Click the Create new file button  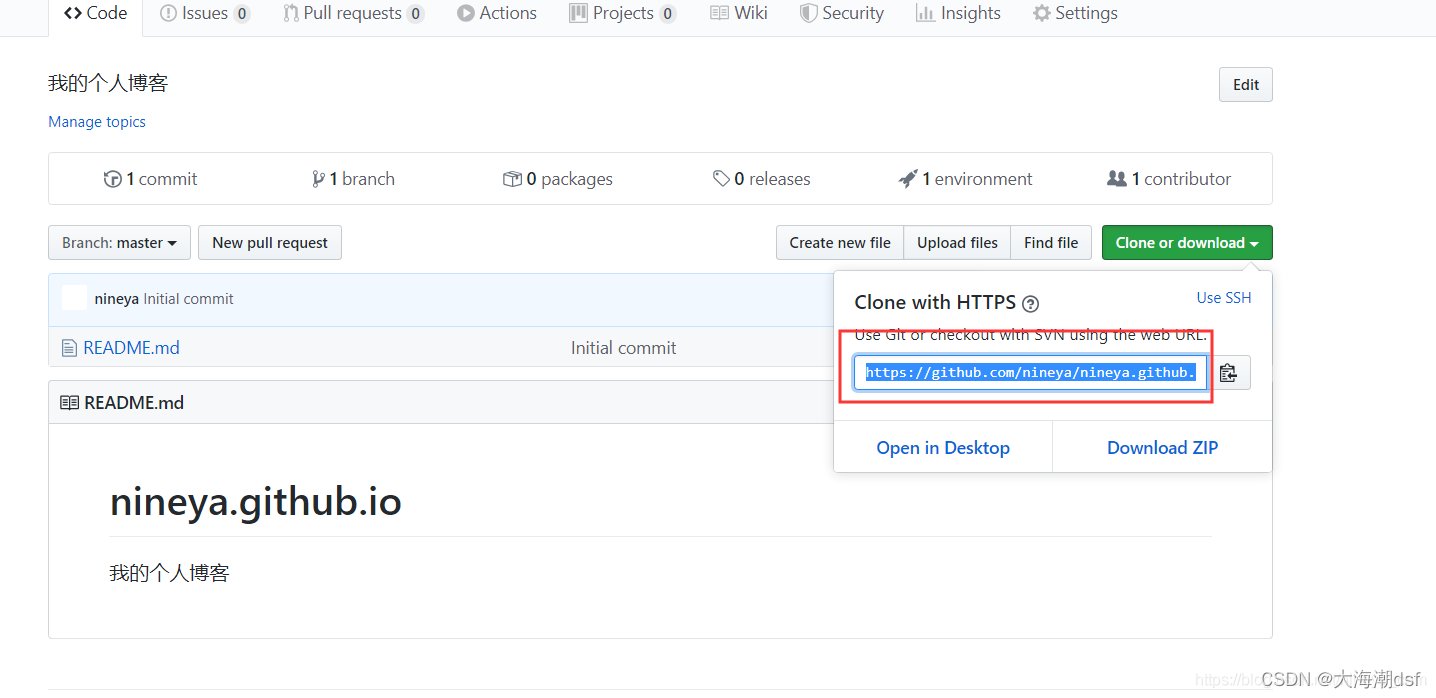(x=840, y=243)
